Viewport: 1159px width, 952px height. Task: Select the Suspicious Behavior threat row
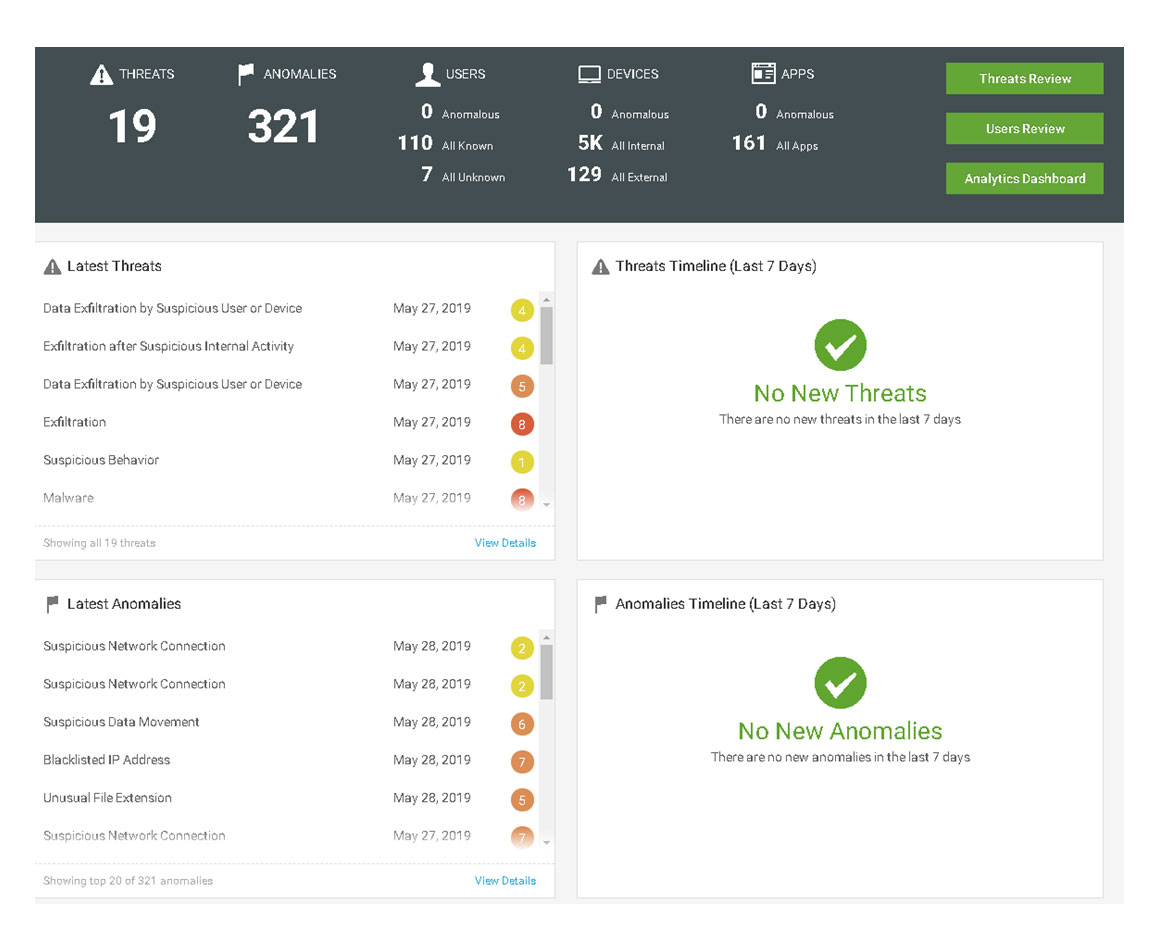[101, 460]
